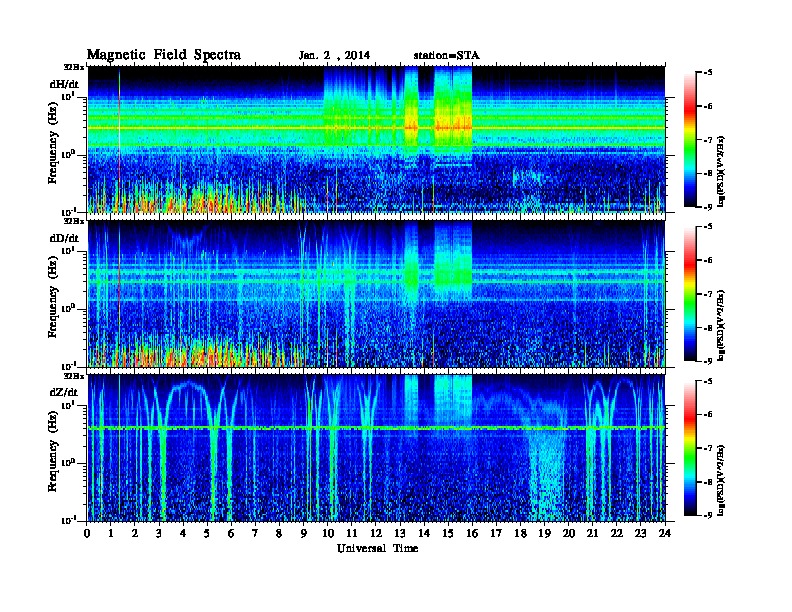Click hour 16 on the time axis

tap(472, 533)
